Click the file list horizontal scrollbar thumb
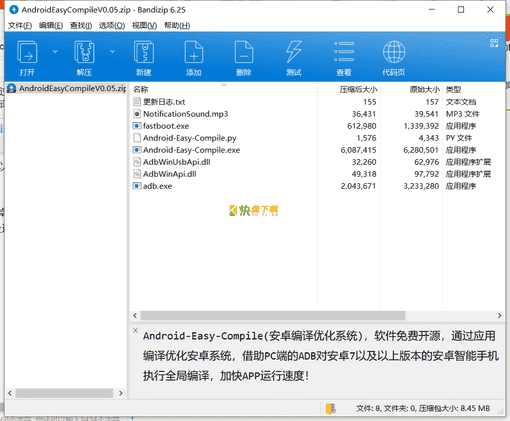The height and width of the screenshot is (421, 510). click(x=273, y=316)
